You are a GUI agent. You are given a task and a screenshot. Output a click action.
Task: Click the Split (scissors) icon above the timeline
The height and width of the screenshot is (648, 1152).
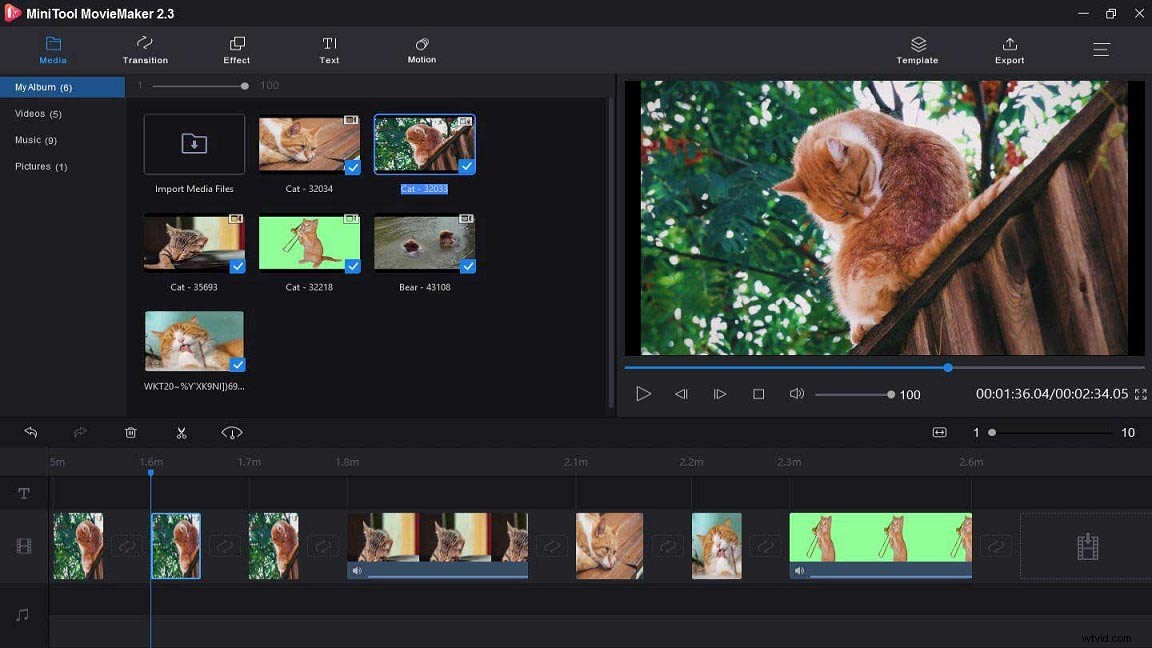tap(181, 432)
